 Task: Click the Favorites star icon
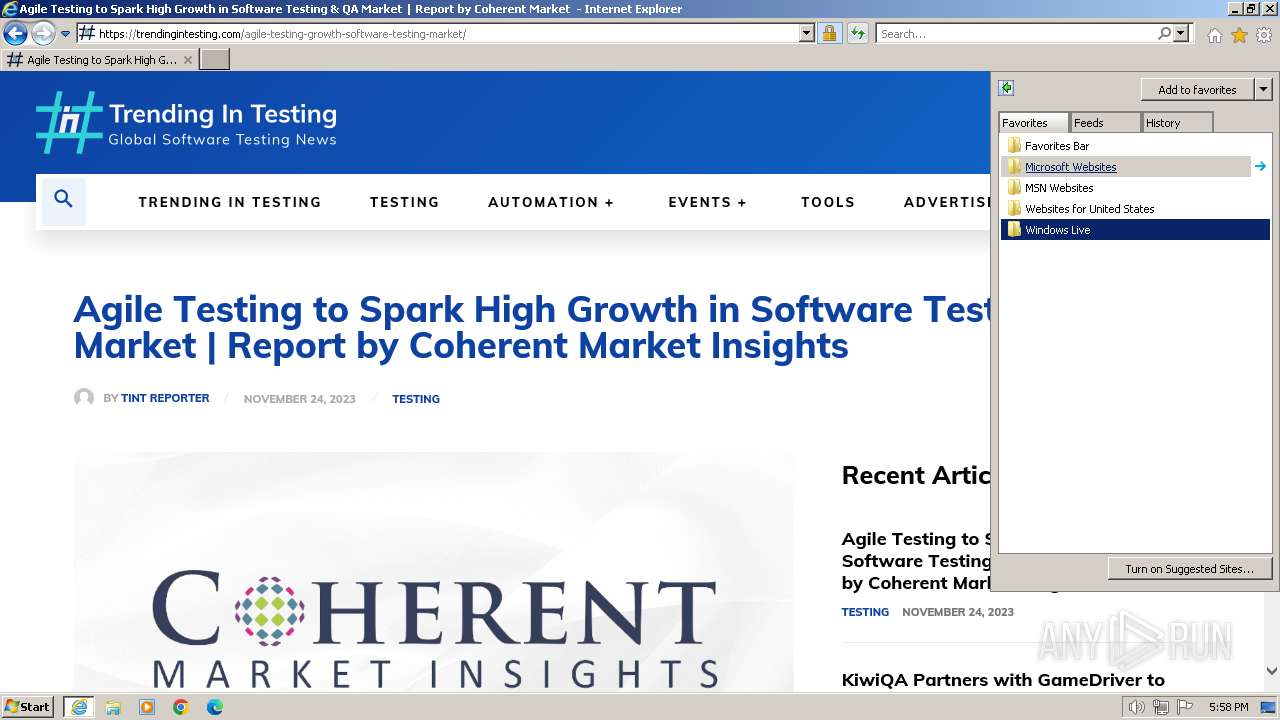point(1239,35)
